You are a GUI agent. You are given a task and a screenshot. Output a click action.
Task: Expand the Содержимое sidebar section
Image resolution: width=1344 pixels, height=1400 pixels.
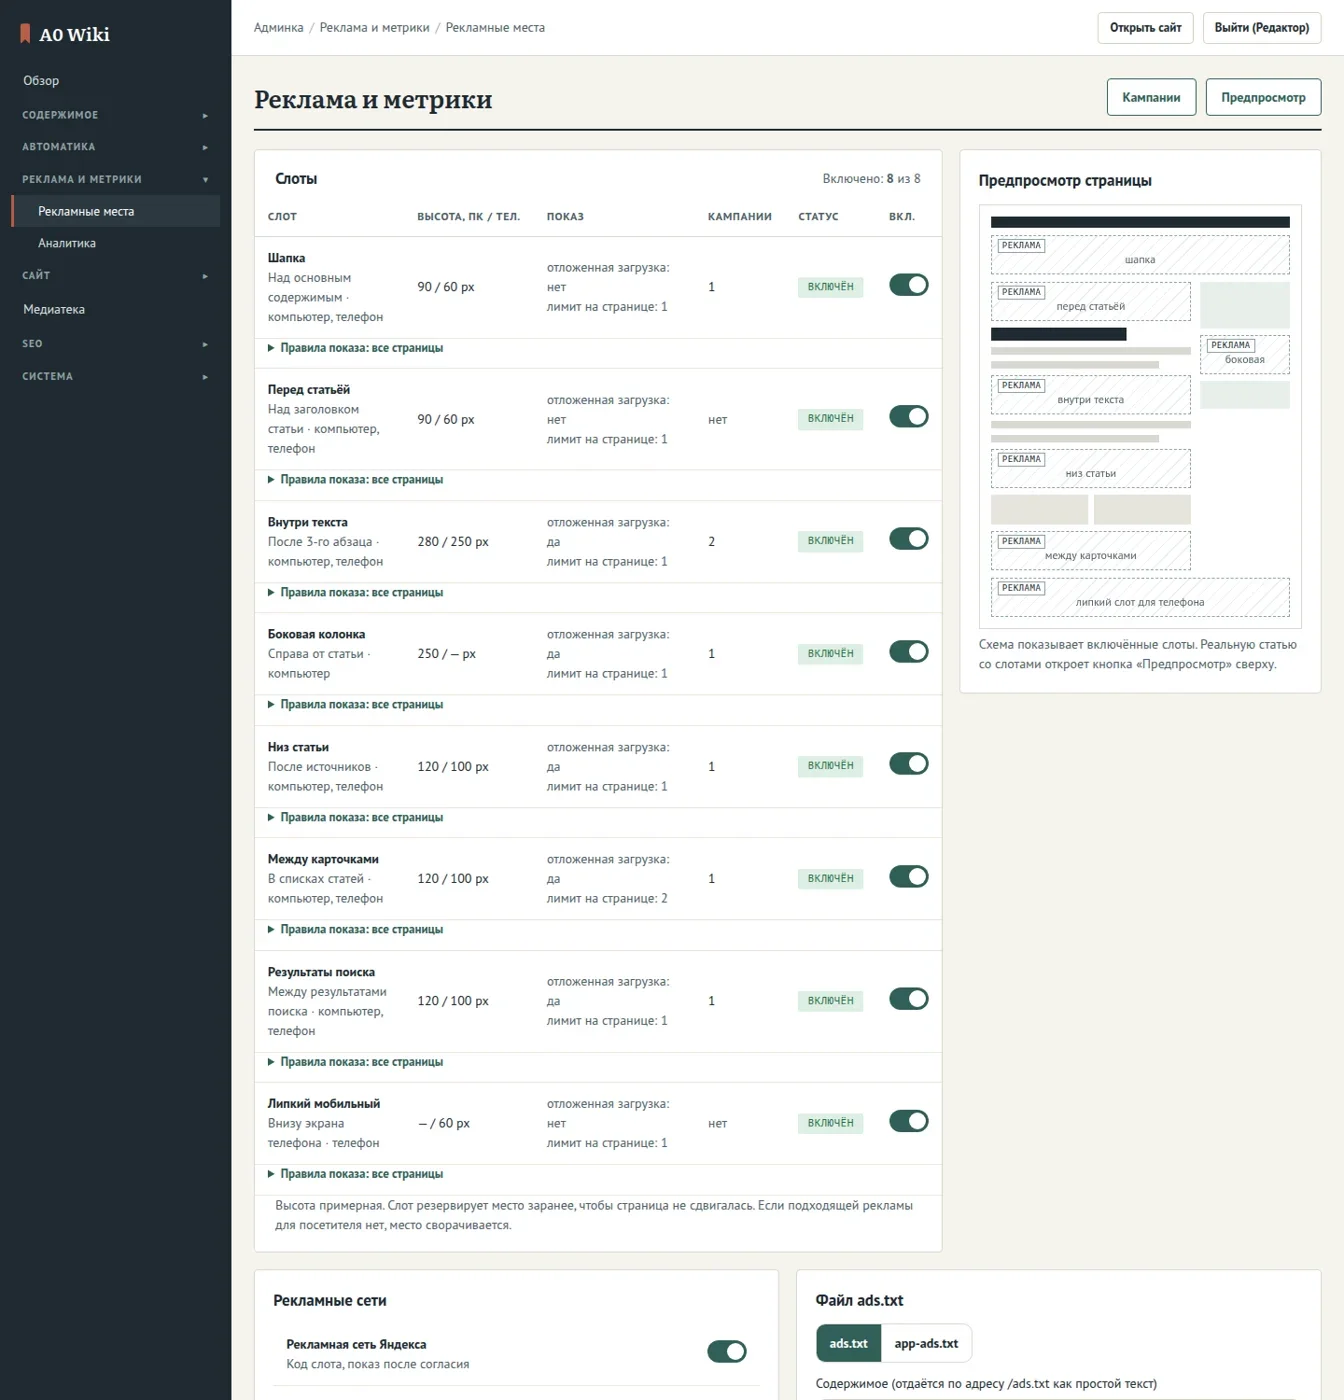(x=115, y=115)
